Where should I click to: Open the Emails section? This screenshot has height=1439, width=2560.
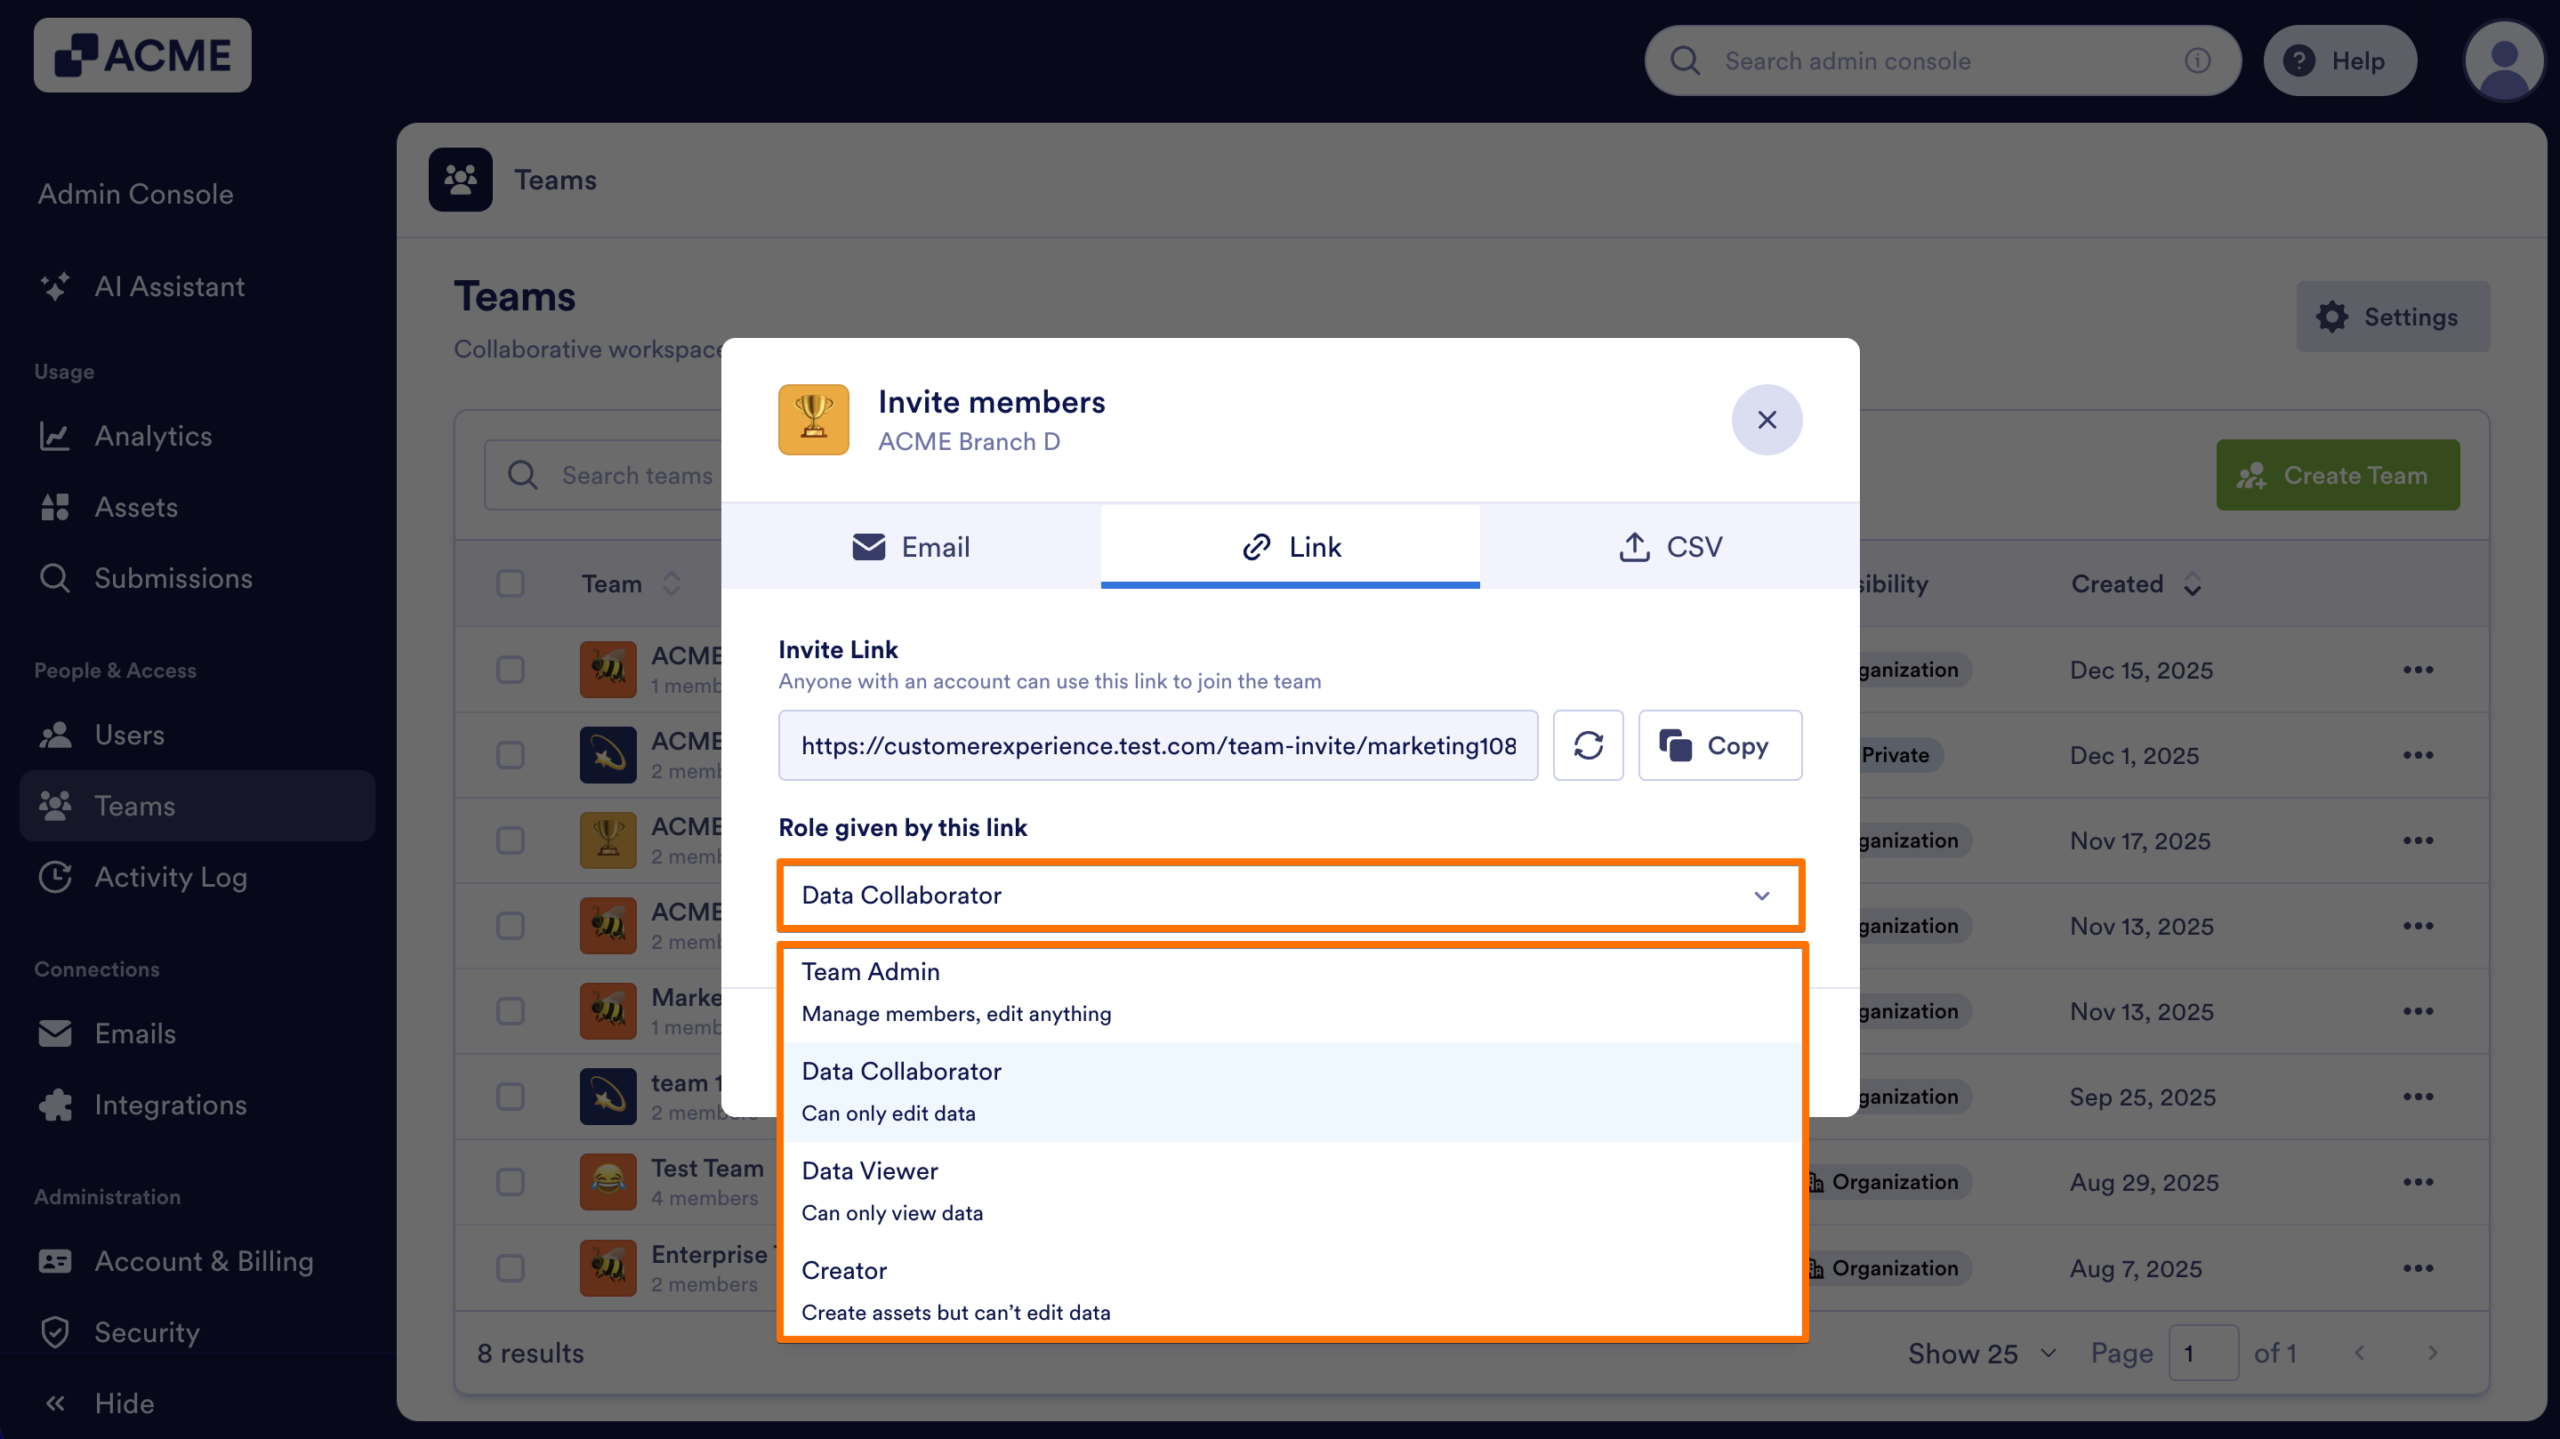pyautogui.click(x=135, y=1033)
